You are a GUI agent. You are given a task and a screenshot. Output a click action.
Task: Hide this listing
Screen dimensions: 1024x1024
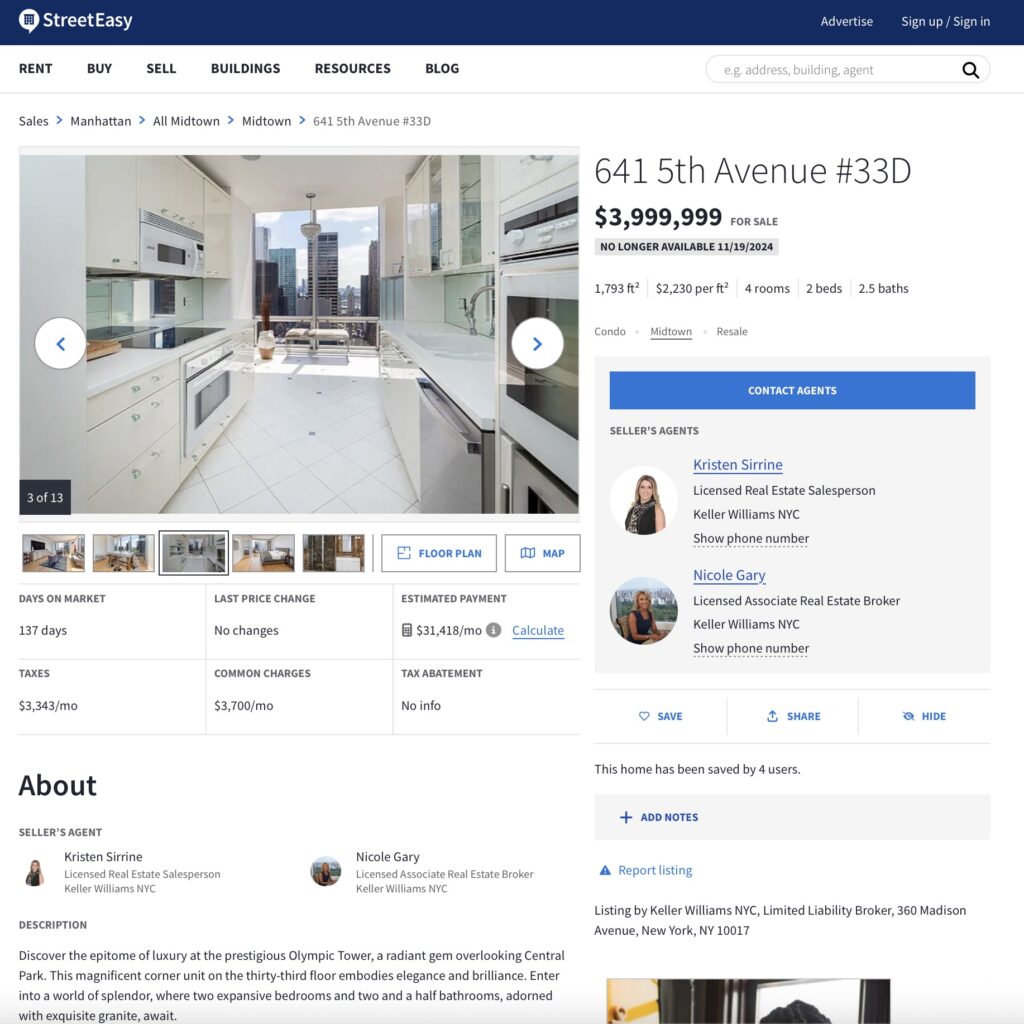[x=924, y=716]
